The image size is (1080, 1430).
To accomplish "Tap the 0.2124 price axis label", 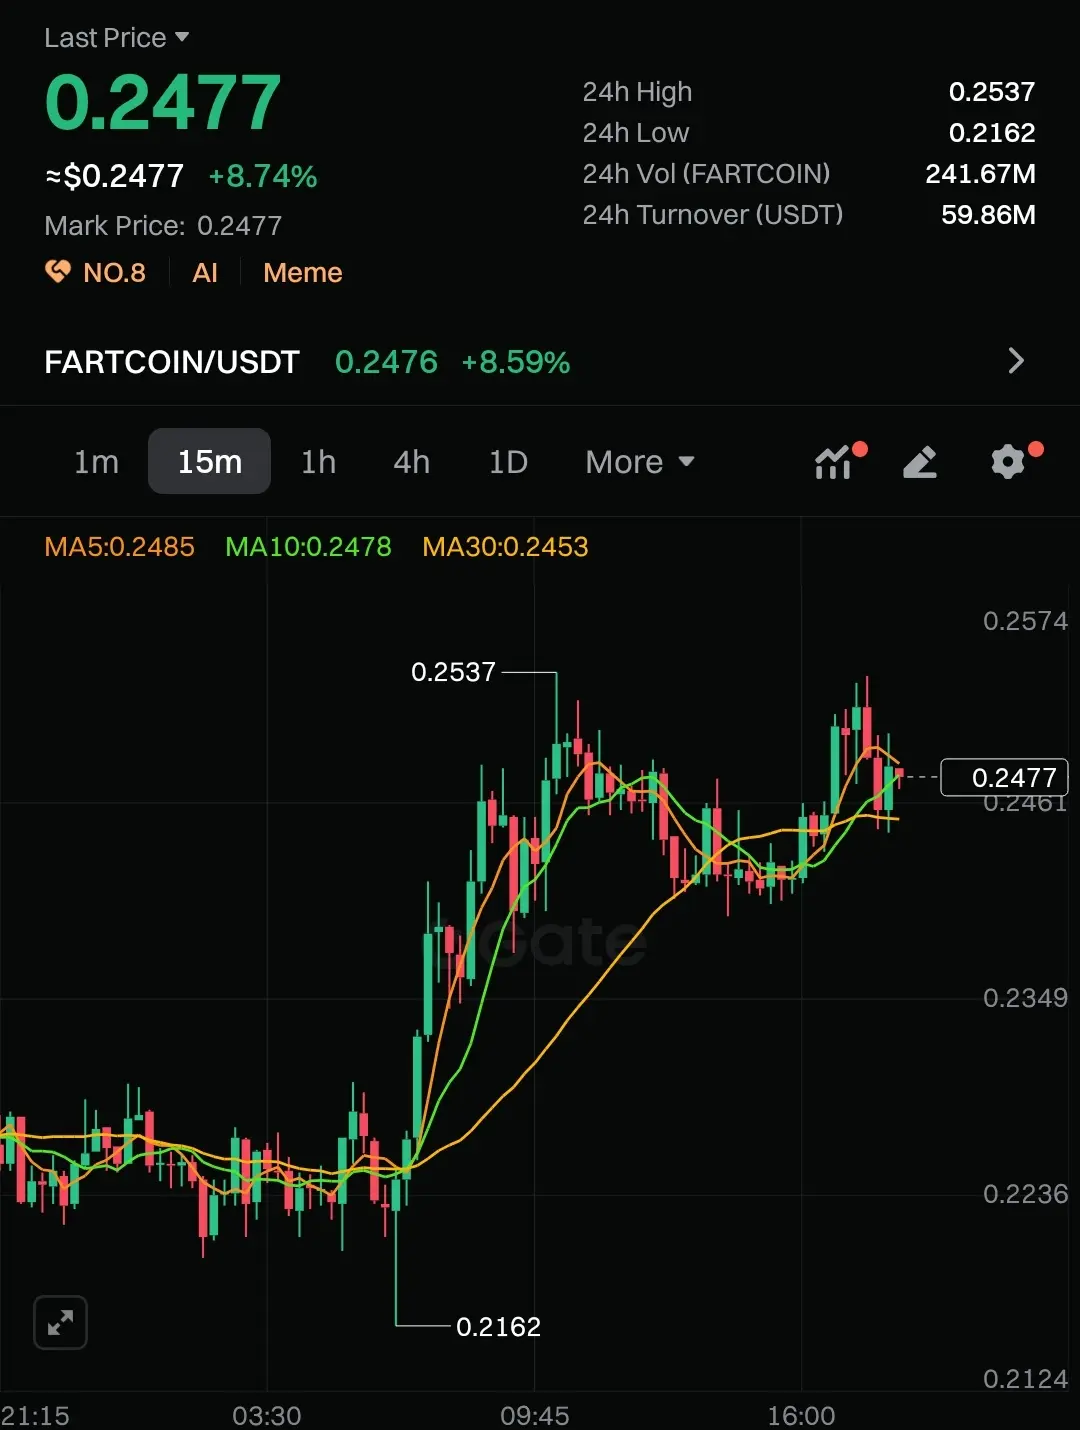I will click(1025, 1379).
